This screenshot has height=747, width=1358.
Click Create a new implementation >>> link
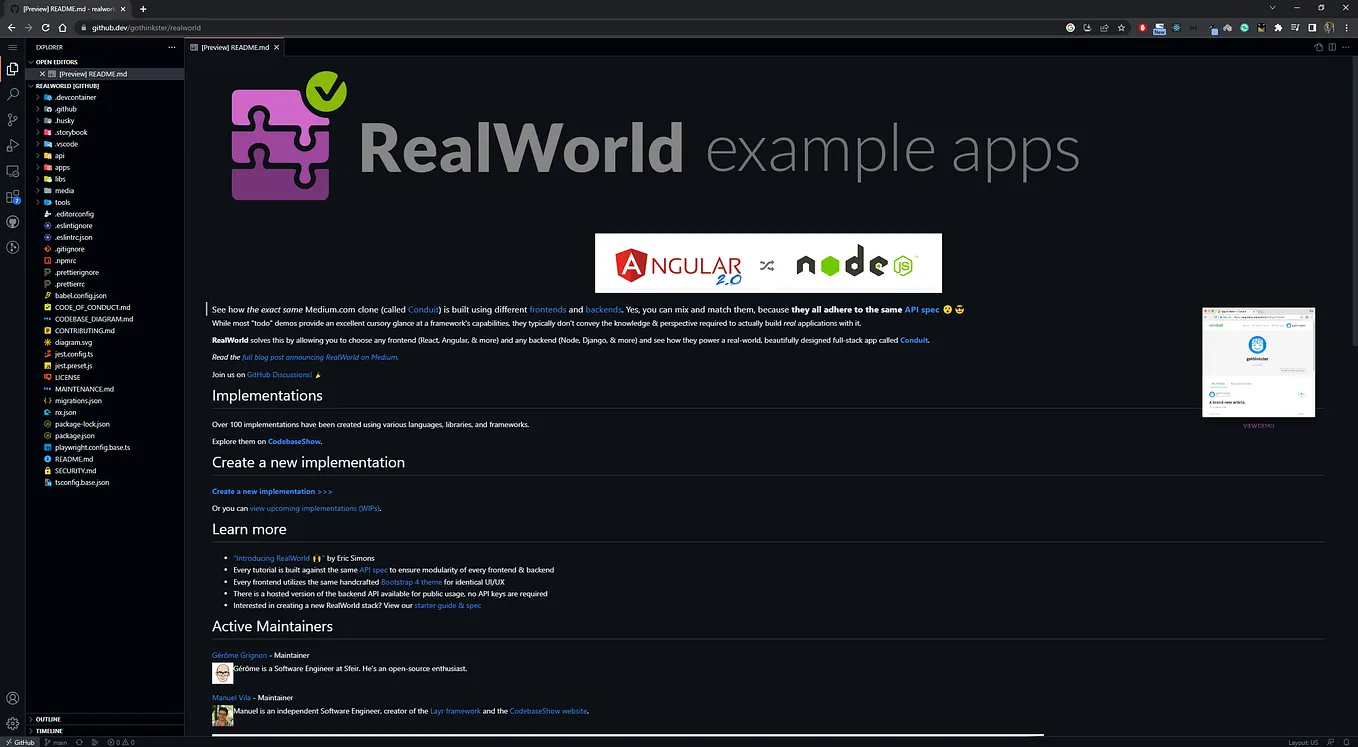(272, 491)
